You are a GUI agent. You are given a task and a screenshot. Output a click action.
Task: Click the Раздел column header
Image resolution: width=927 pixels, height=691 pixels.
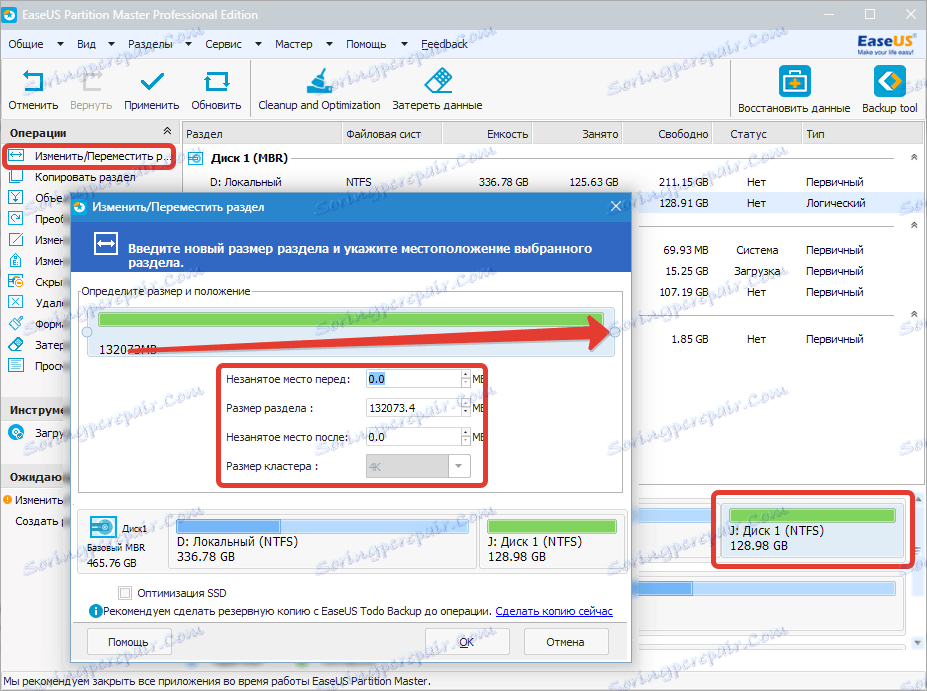tap(262, 134)
